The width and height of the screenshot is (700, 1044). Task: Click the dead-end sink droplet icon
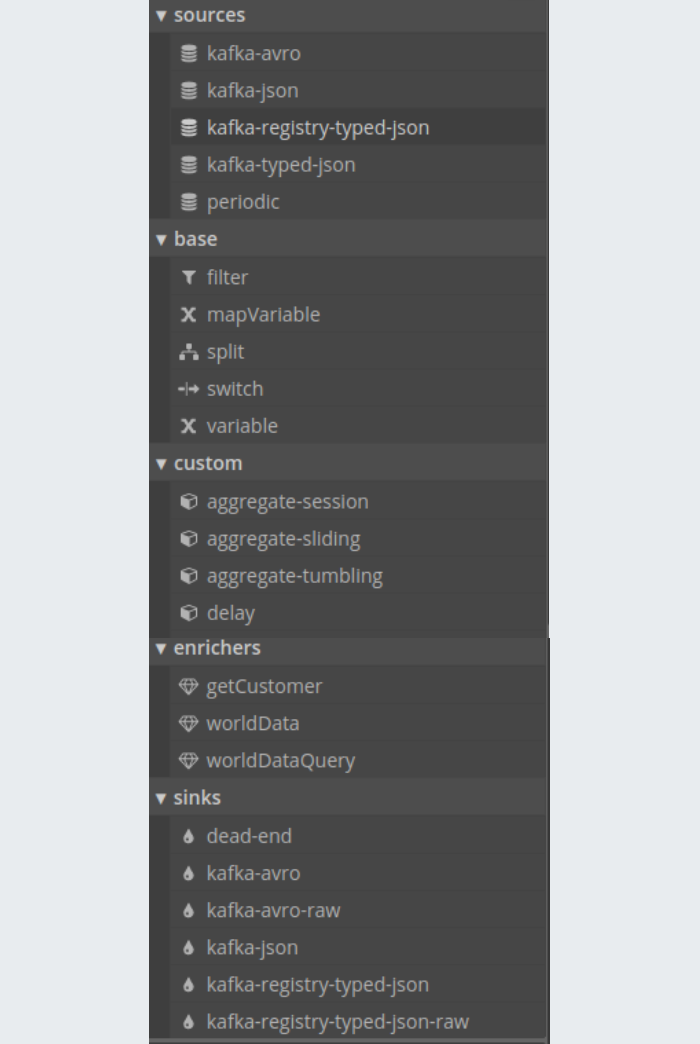(188, 836)
